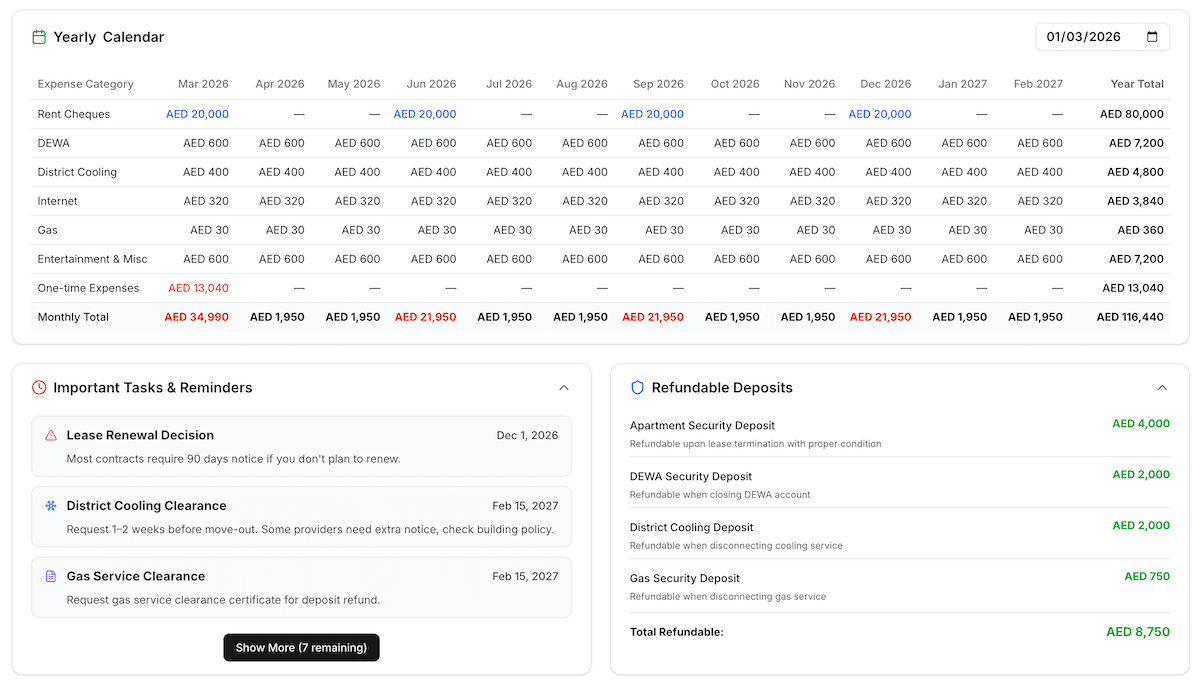This screenshot has width=1200, height=684.
Task: Click the green calendar icon beside Yearly Calendar
Action: pyautogui.click(x=39, y=36)
